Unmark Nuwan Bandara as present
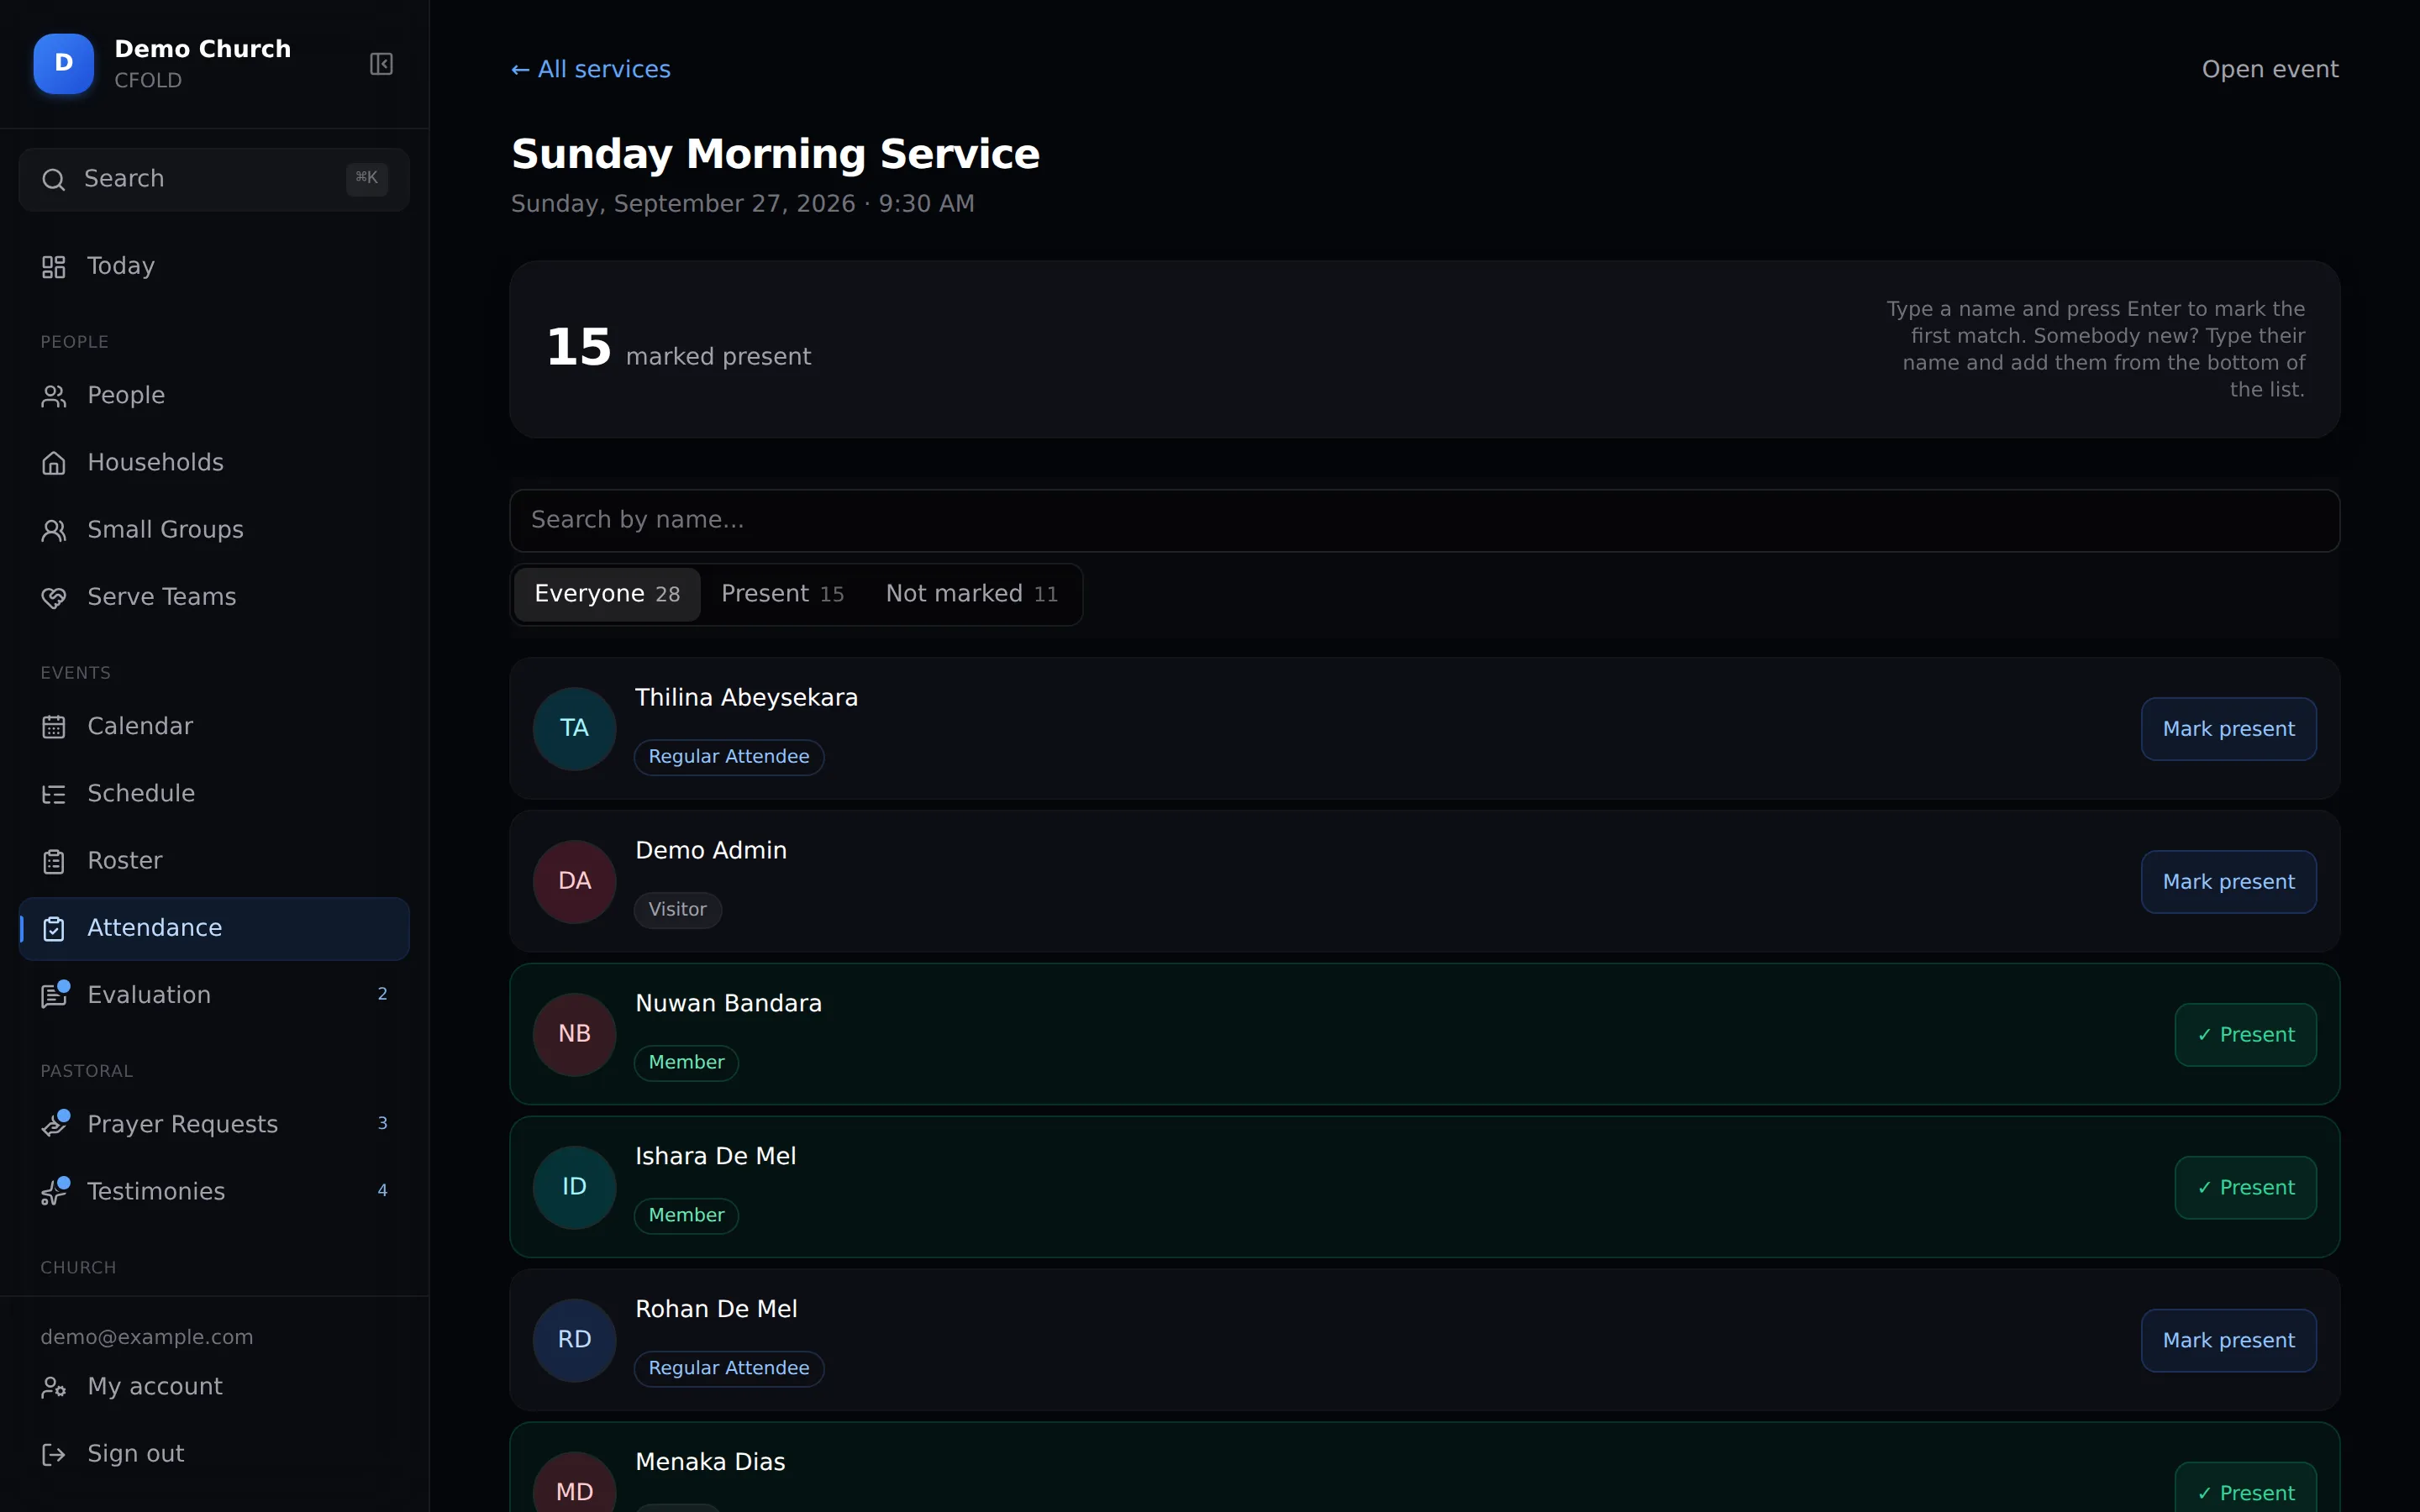The image size is (2420, 1512). tap(2245, 1034)
